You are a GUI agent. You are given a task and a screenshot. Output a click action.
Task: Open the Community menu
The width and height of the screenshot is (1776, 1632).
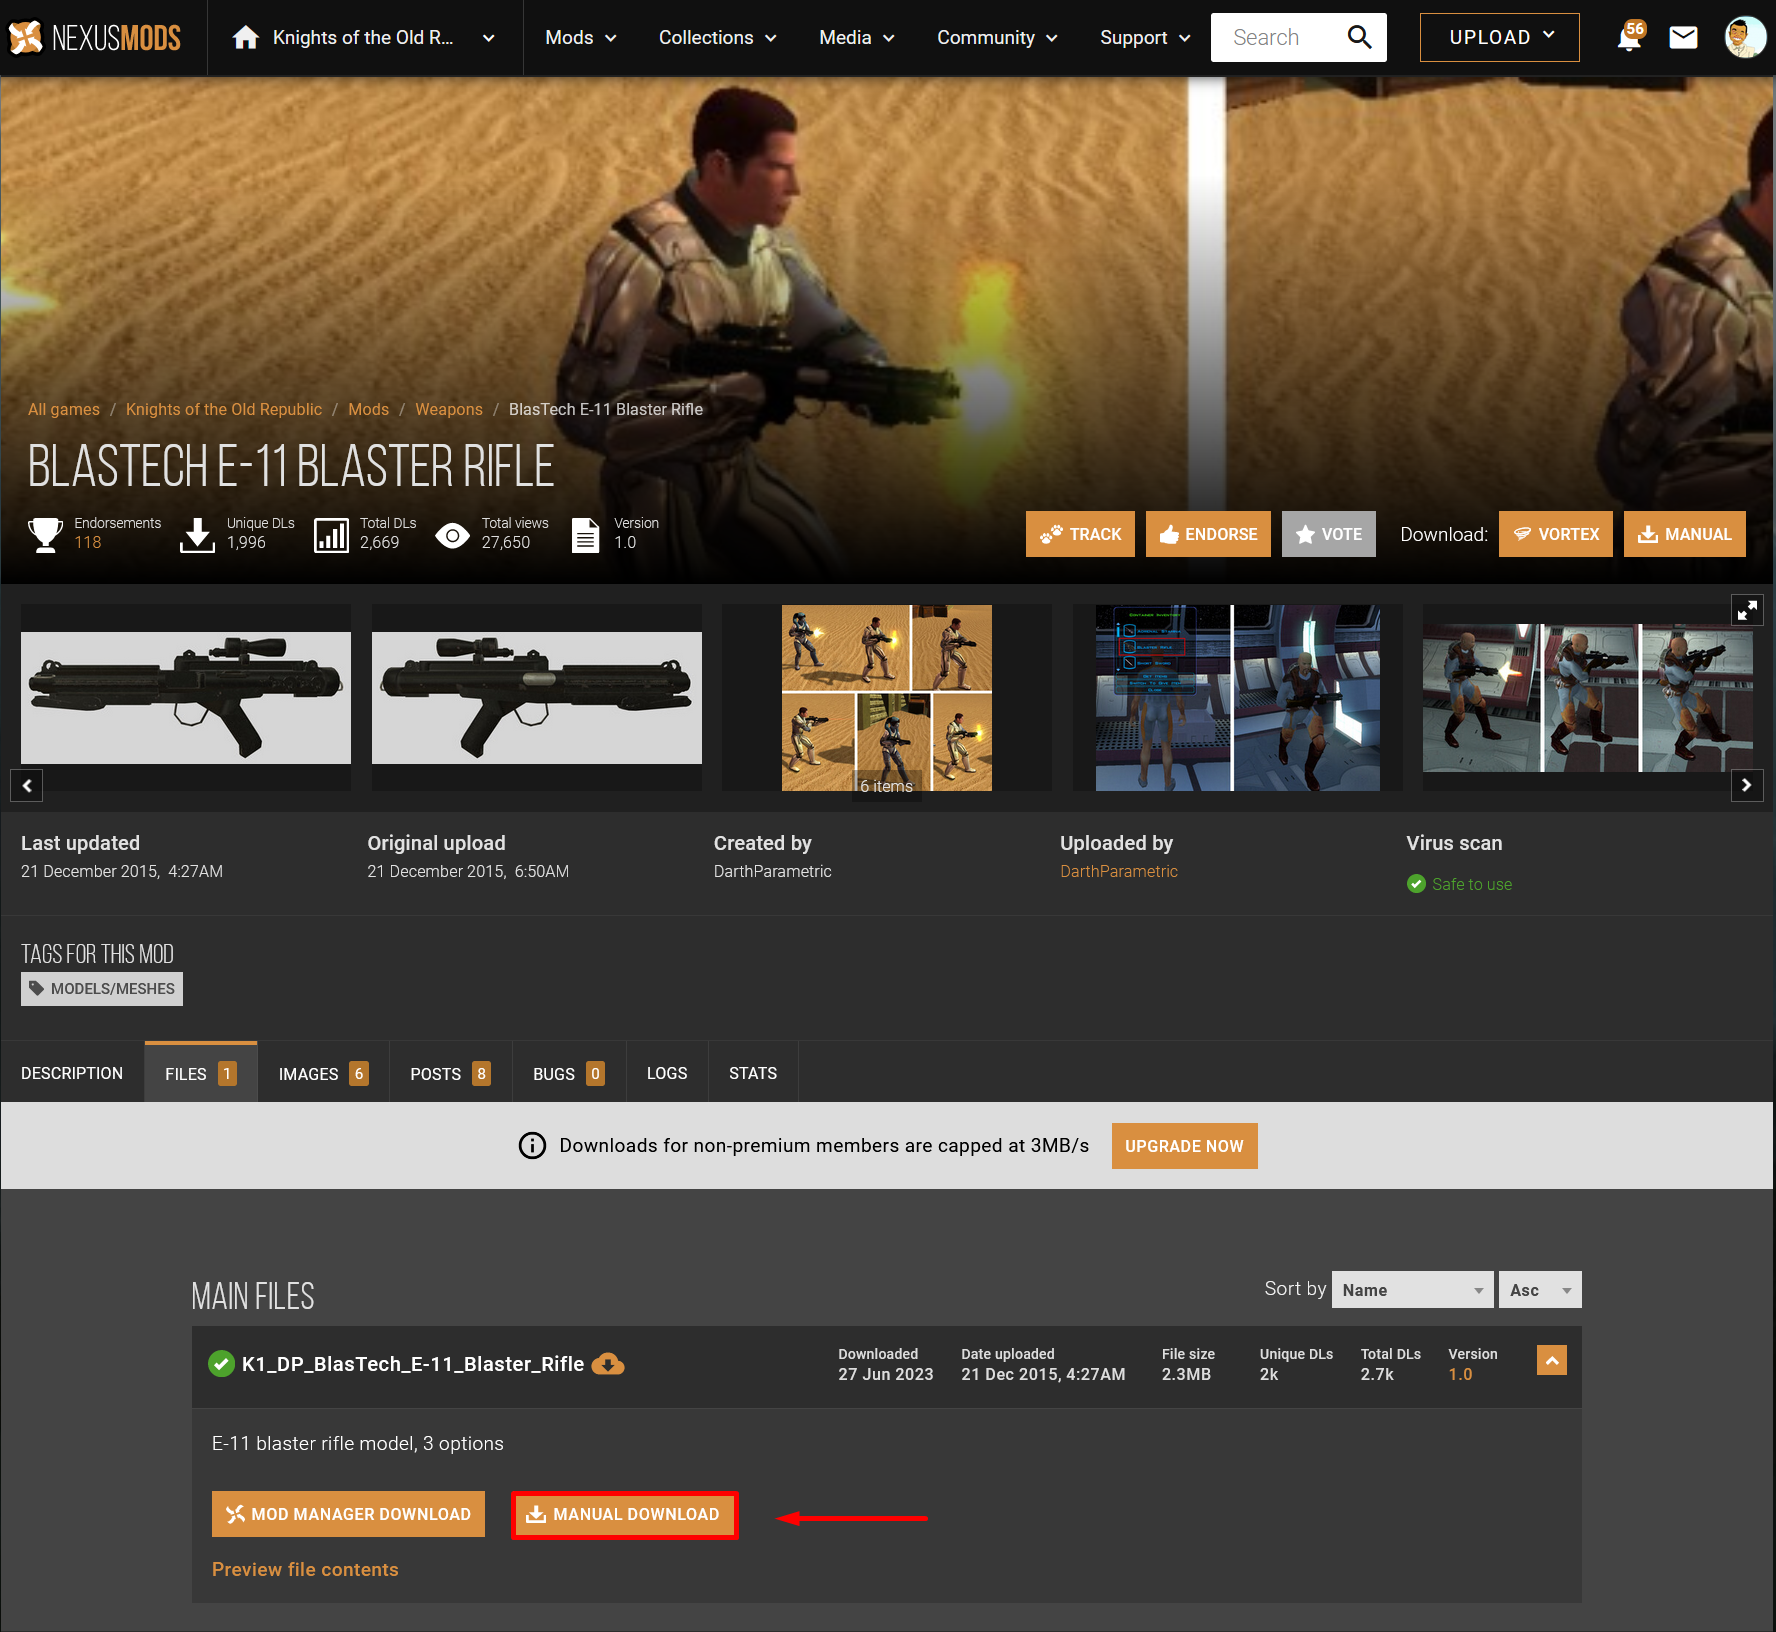pos(997,38)
